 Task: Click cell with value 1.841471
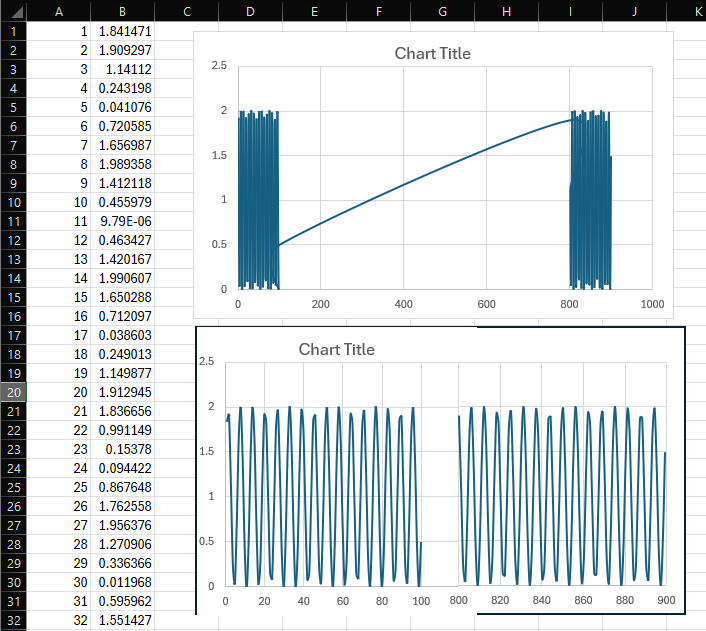[x=122, y=31]
